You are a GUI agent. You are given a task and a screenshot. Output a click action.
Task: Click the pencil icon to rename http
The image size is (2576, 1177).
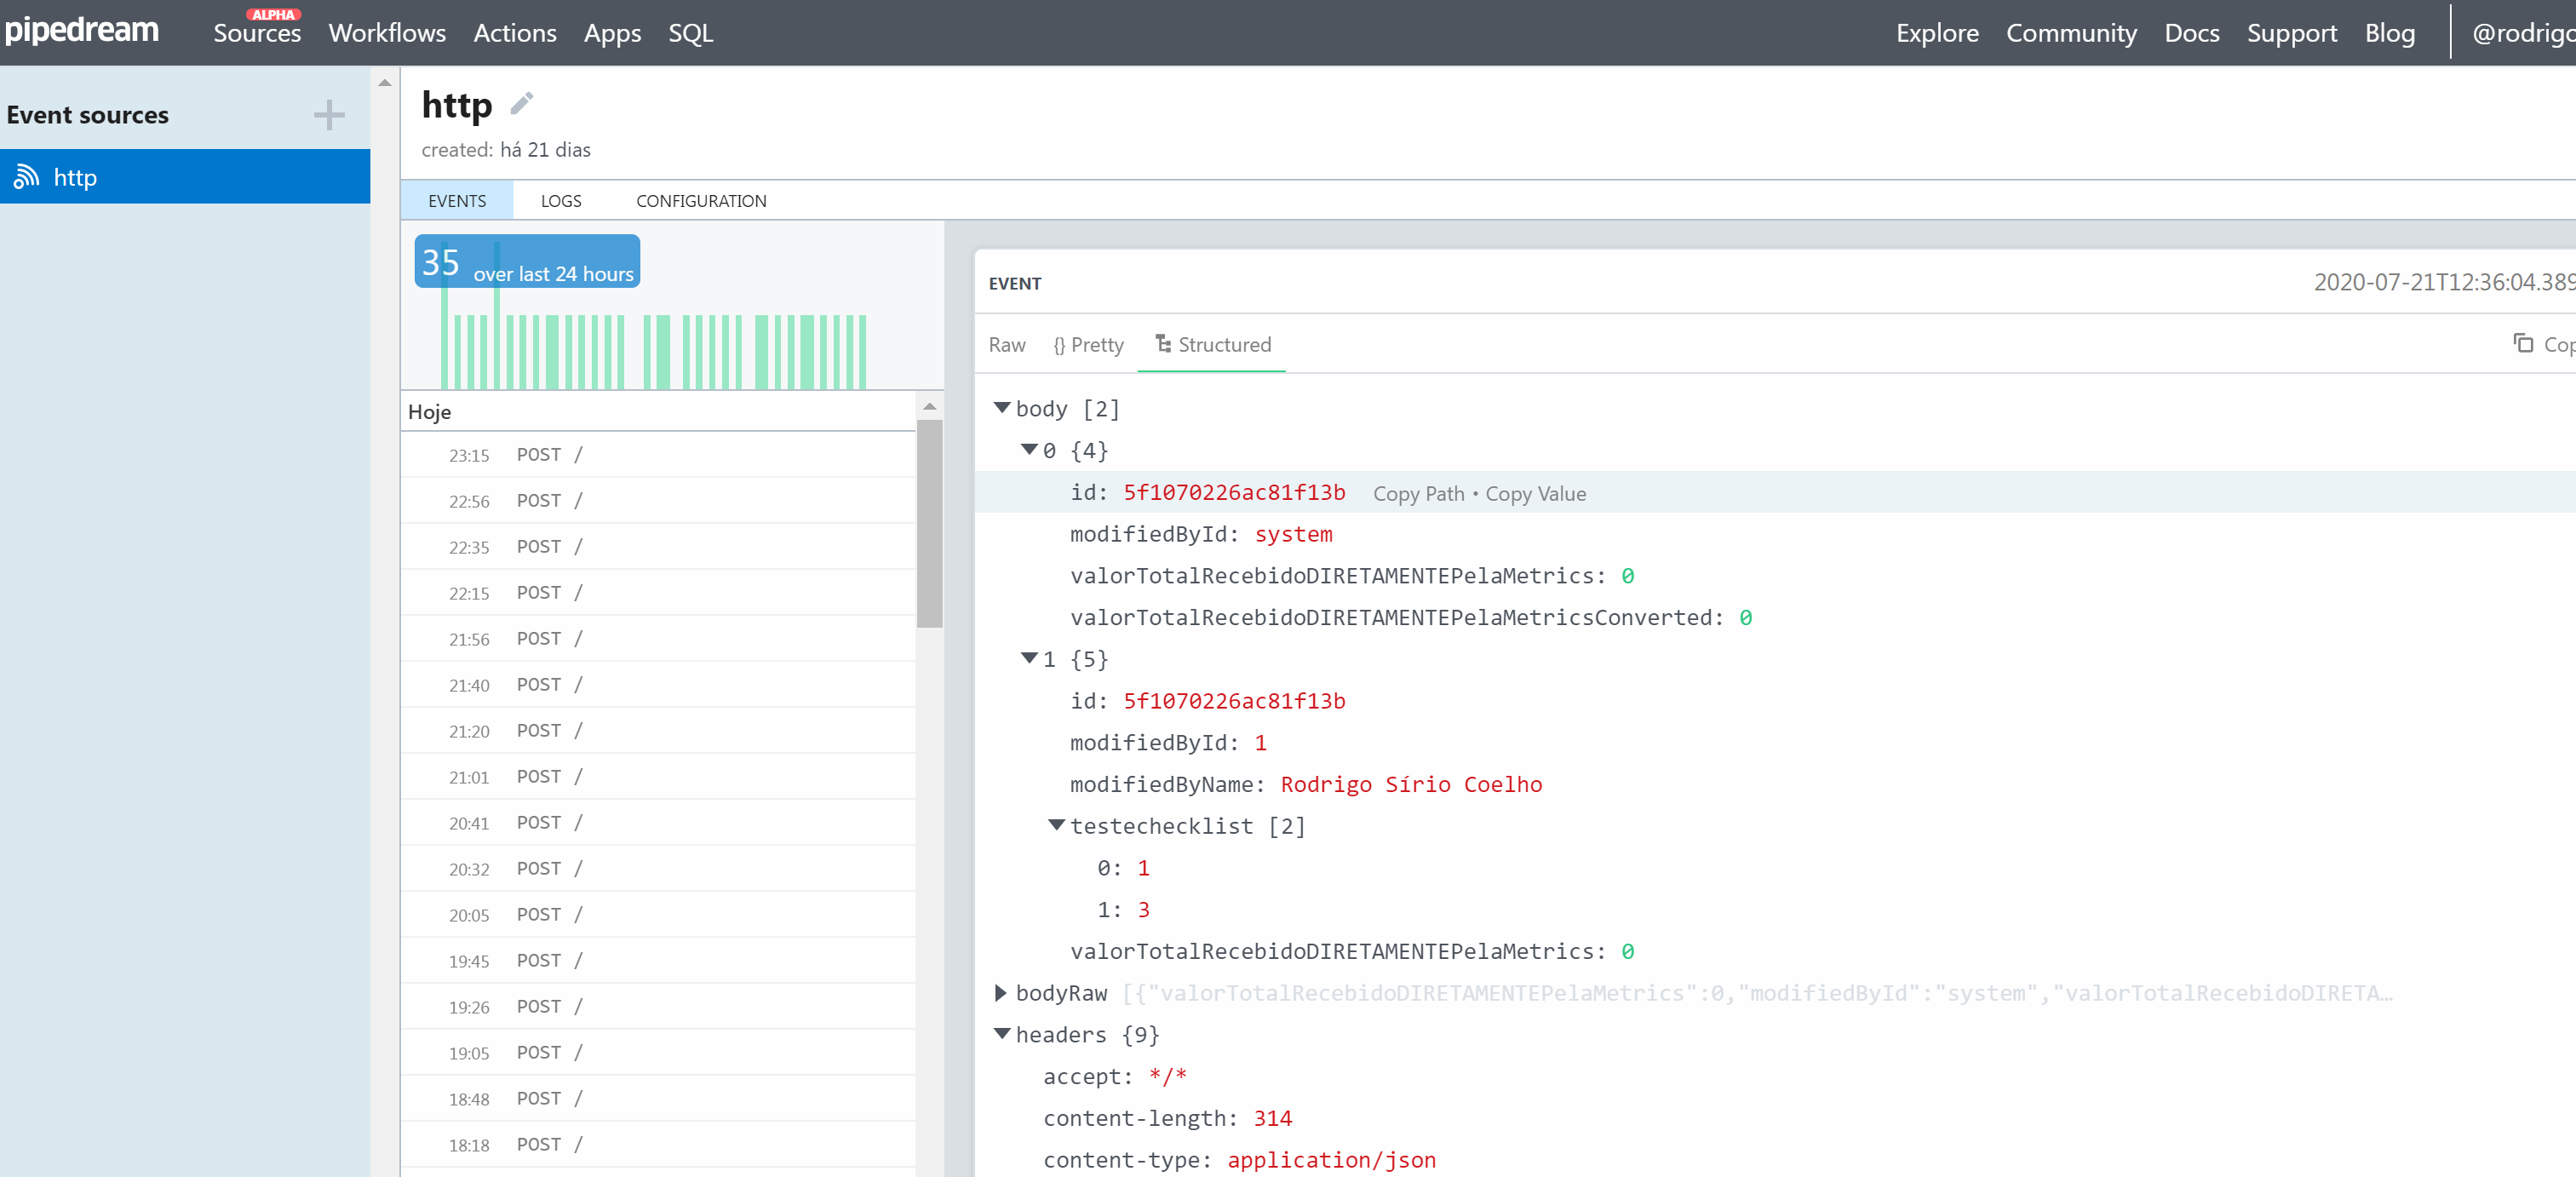click(522, 102)
